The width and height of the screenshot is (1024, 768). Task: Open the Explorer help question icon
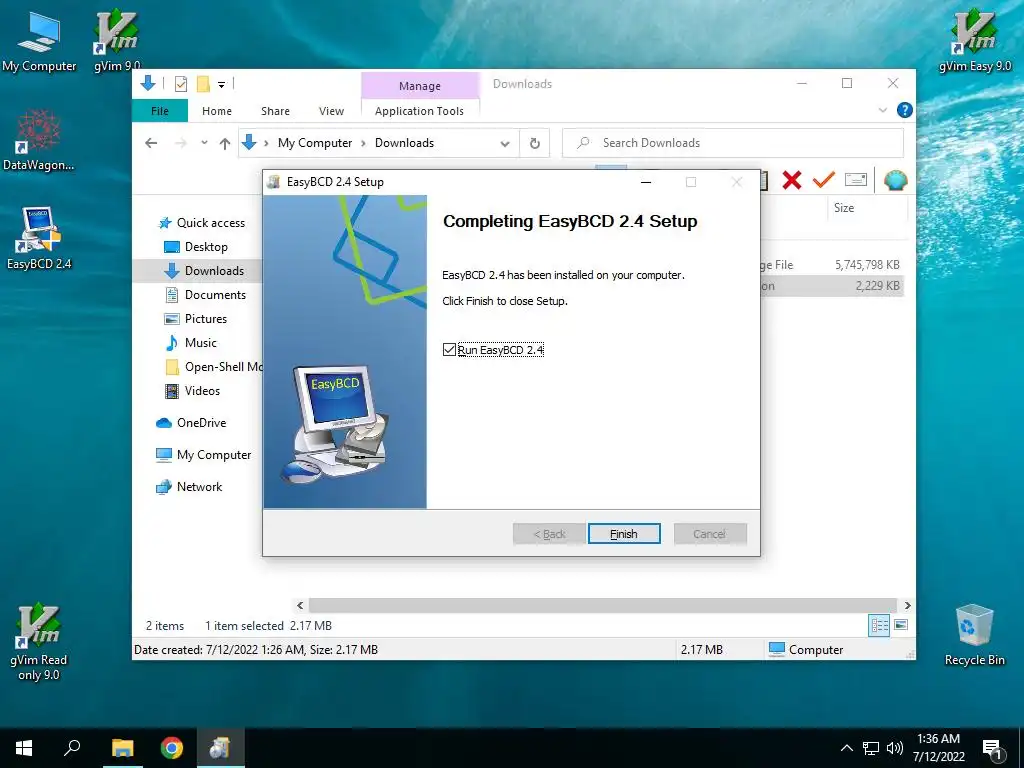click(x=904, y=110)
